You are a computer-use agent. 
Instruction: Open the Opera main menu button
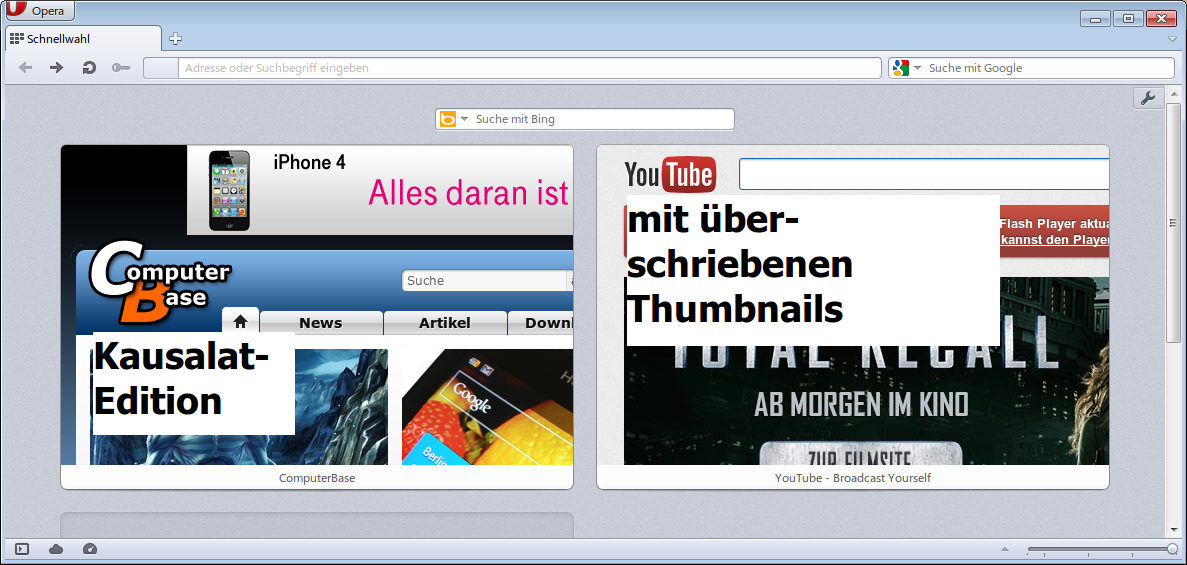tap(40, 11)
